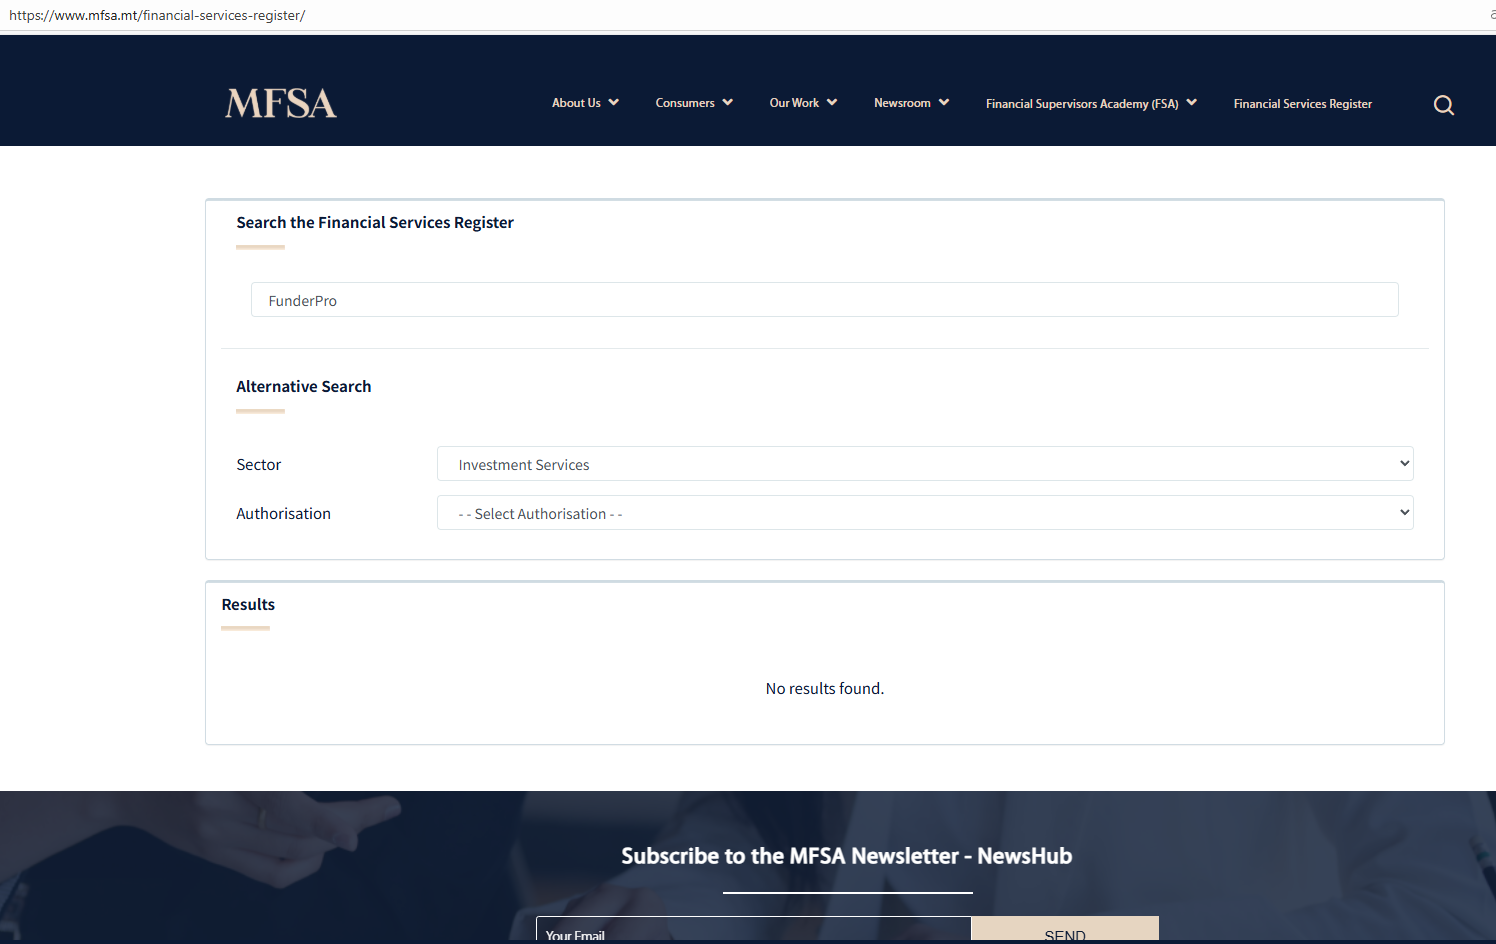Go to MFSA logo homepage
Viewport: 1496px width, 944px height.
[281, 103]
